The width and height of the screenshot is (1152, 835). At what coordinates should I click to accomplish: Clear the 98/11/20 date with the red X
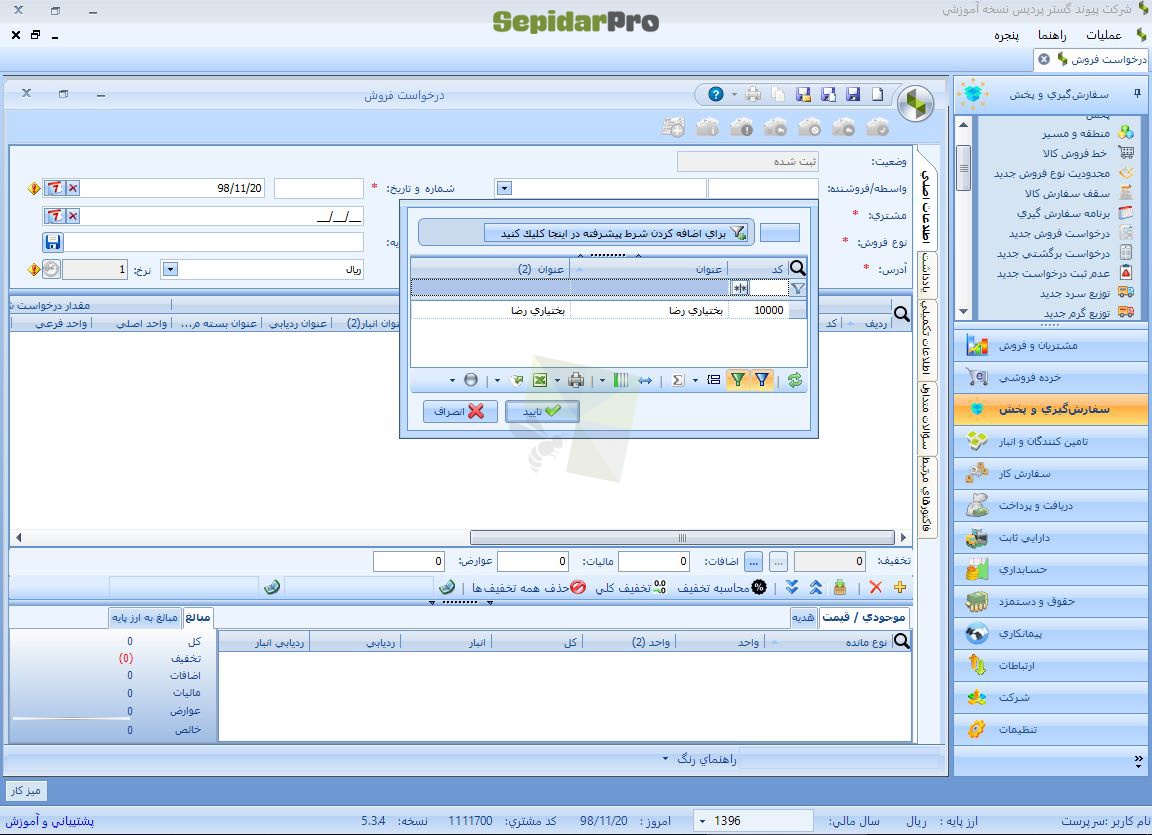[x=73, y=188]
